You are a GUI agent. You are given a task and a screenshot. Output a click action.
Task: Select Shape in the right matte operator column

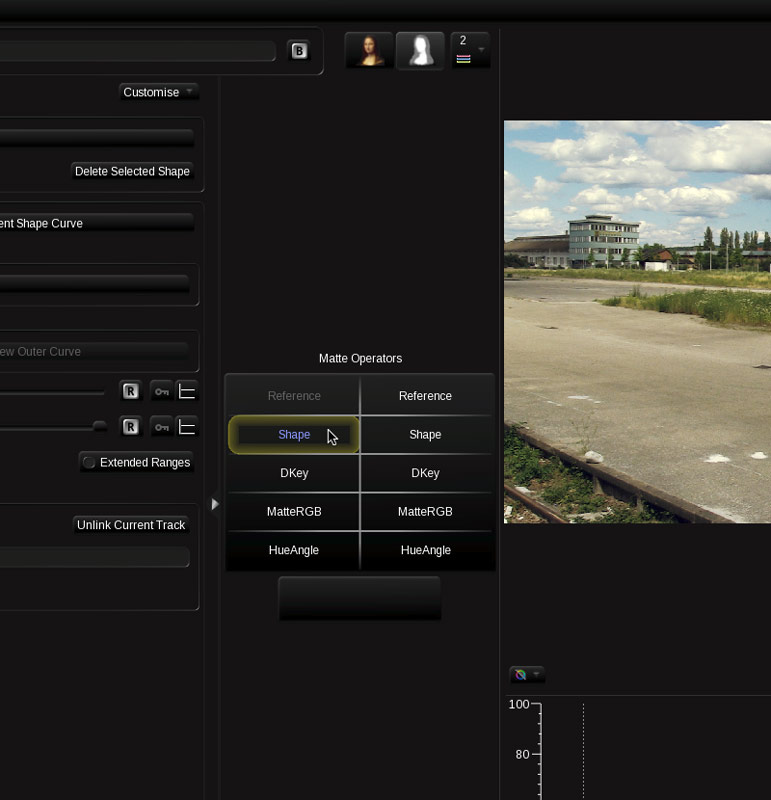[x=425, y=435]
